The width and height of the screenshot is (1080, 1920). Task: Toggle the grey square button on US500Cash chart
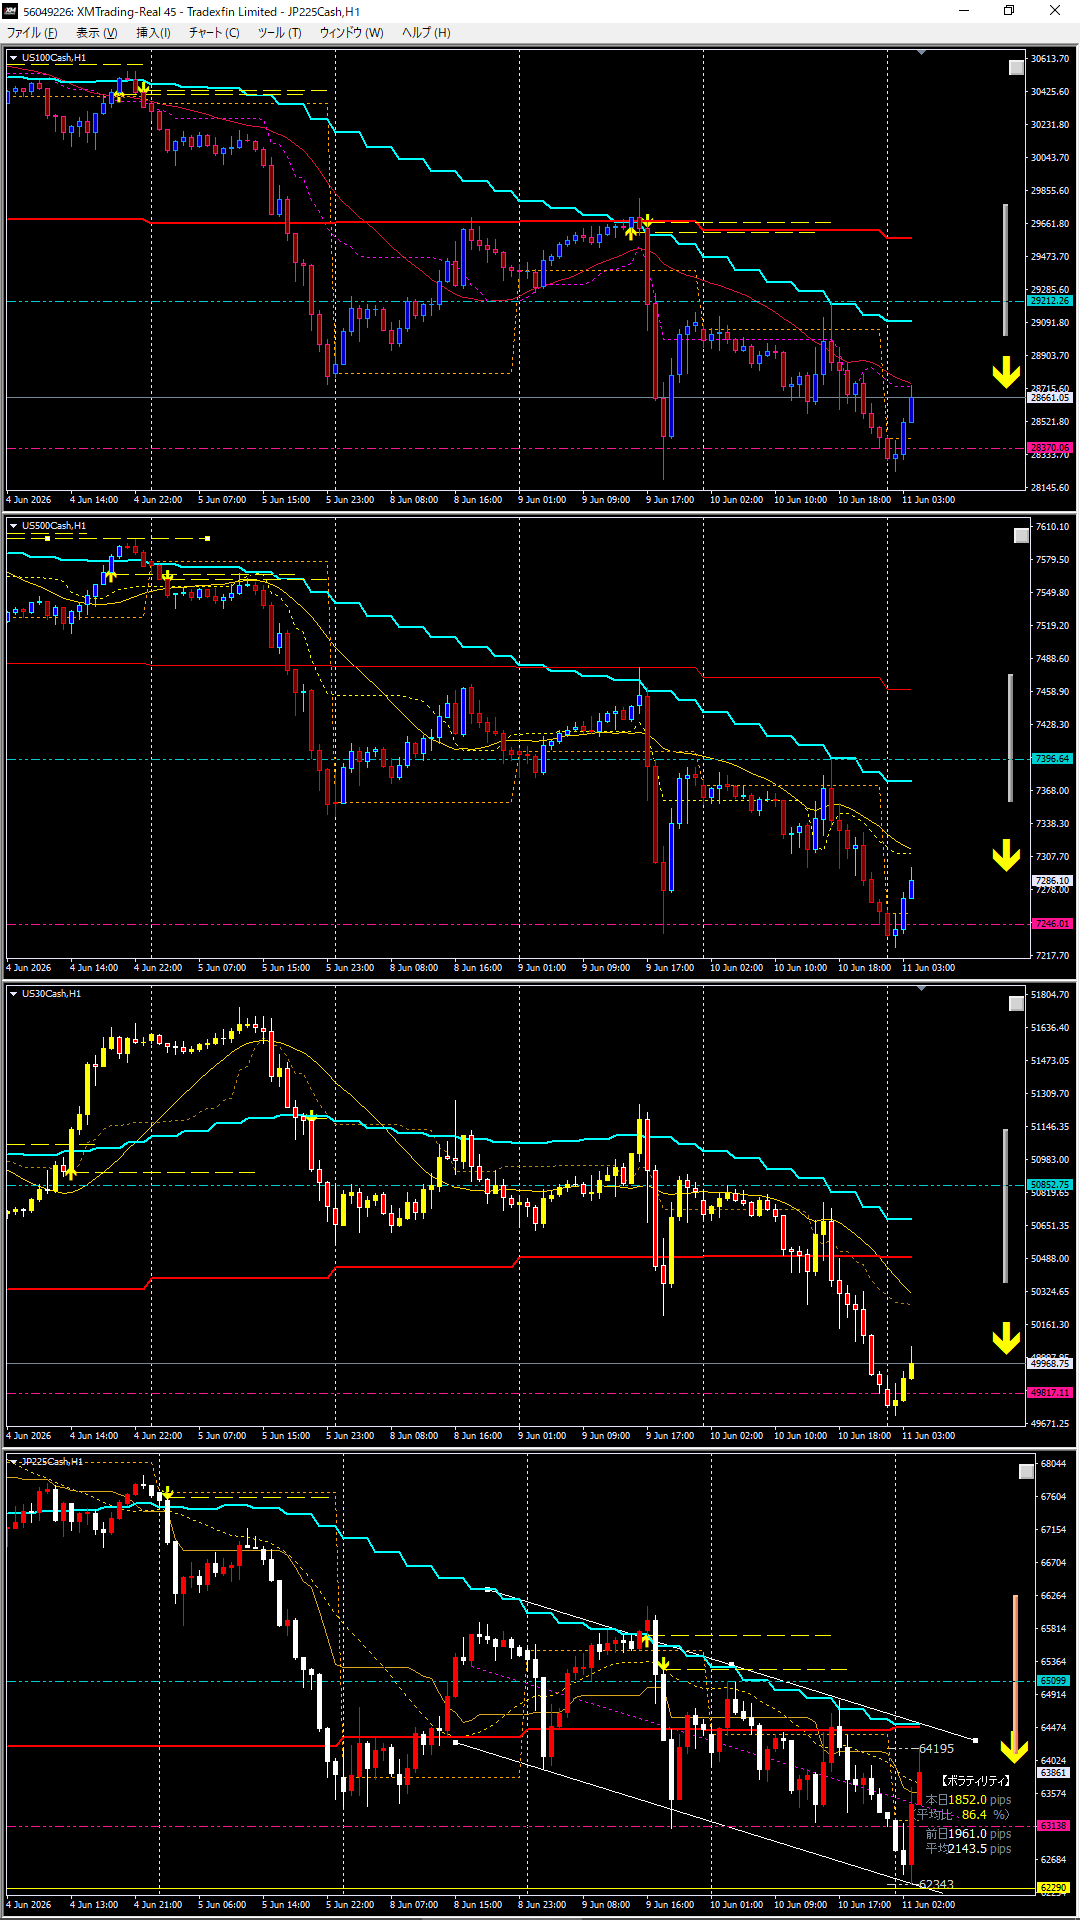coord(1021,536)
